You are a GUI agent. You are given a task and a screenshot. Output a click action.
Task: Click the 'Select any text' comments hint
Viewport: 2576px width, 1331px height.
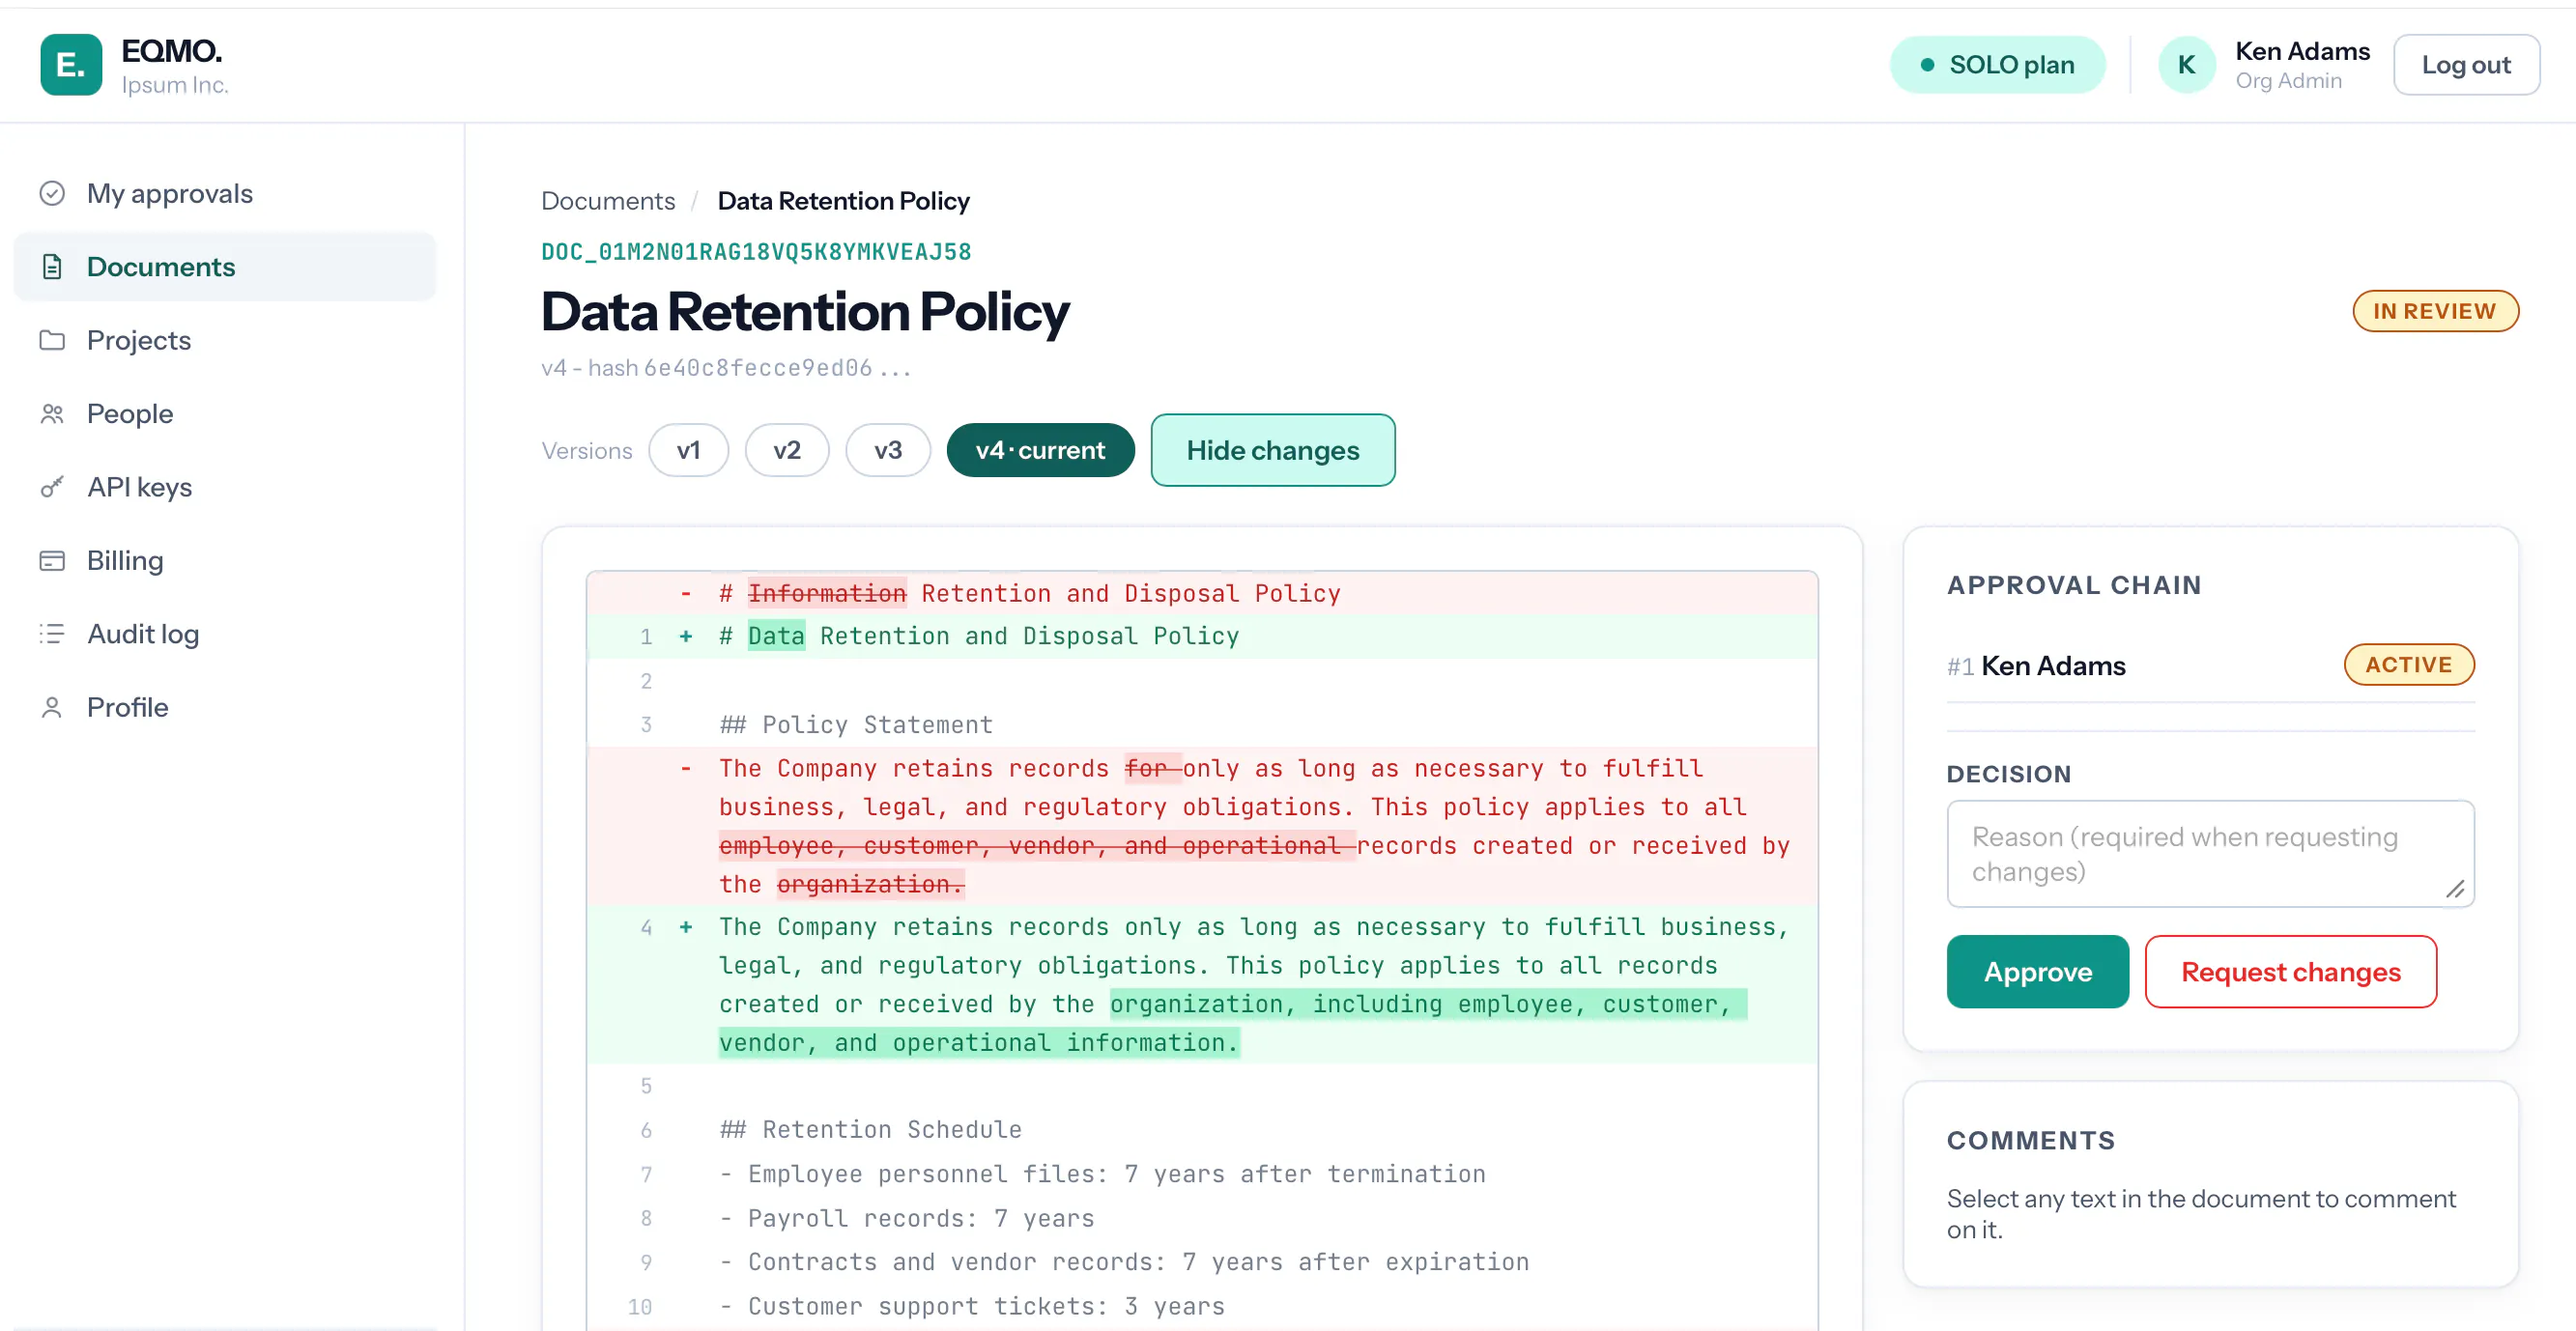click(x=2201, y=1214)
